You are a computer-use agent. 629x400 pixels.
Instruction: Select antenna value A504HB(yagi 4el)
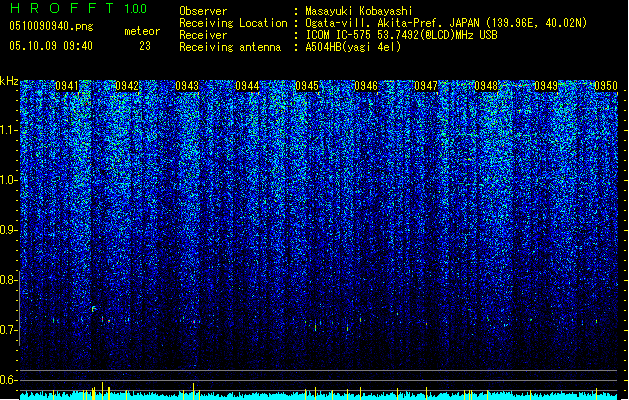[x=353, y=47]
